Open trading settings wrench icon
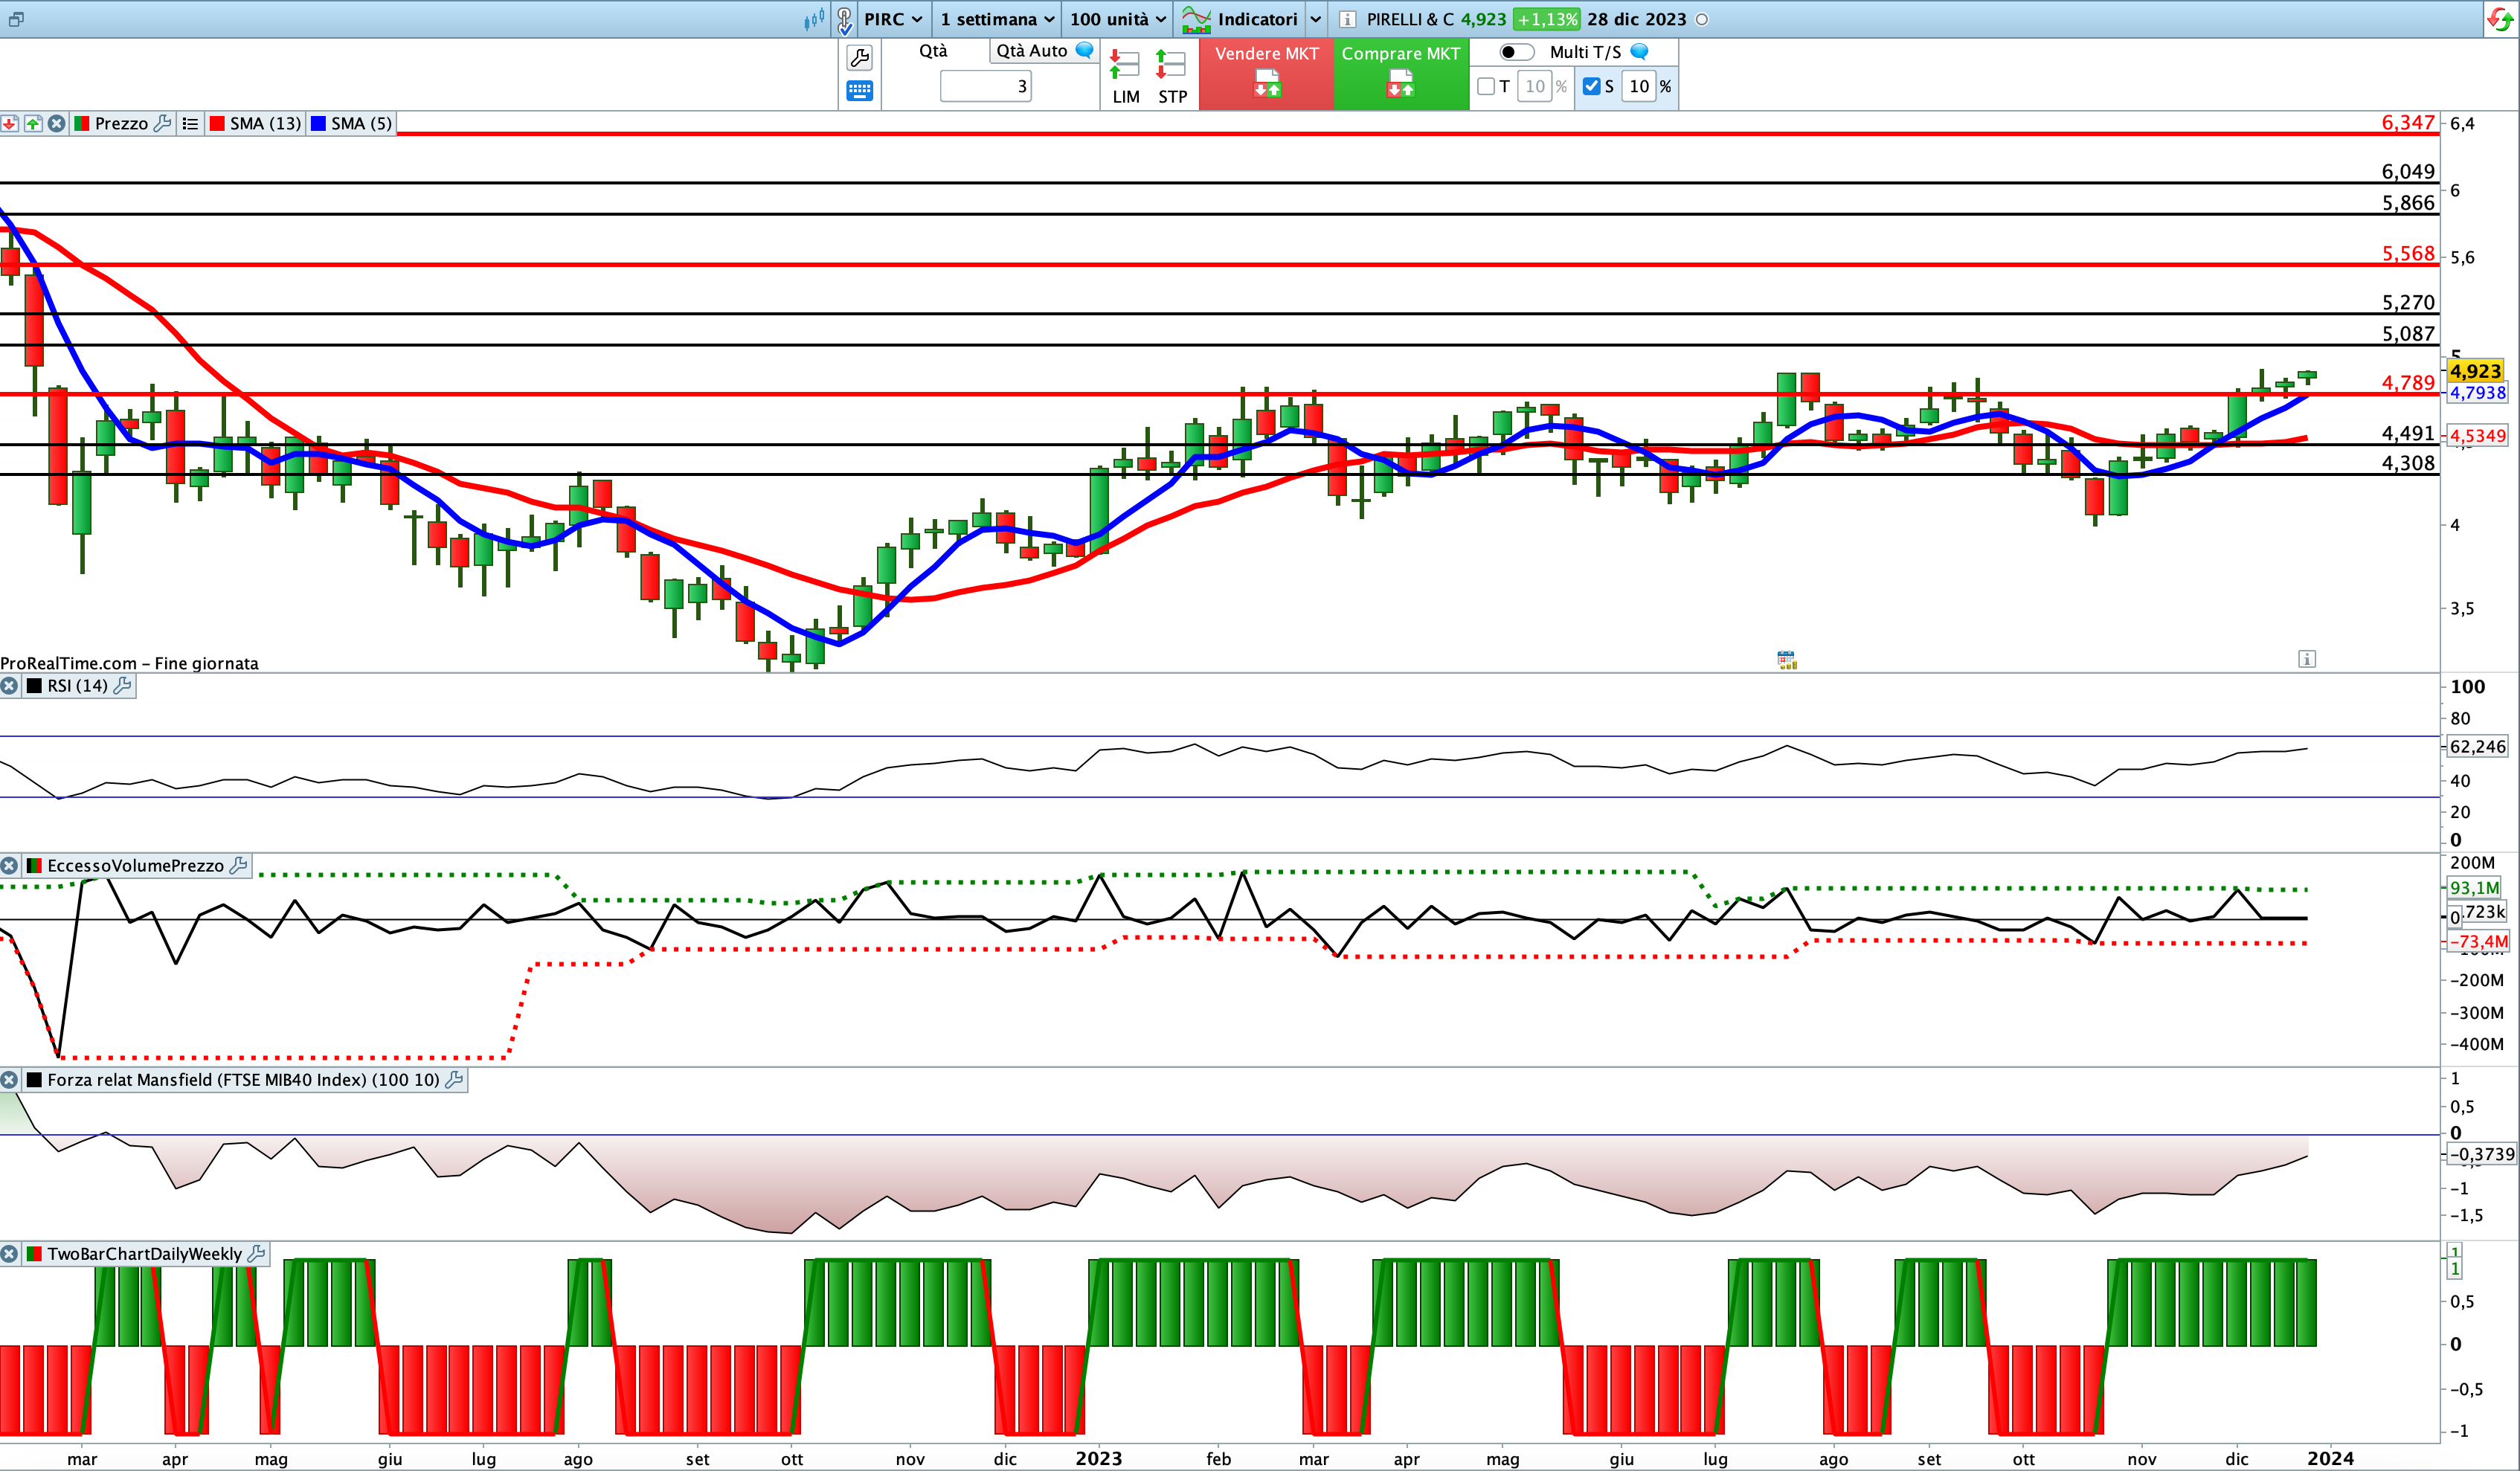2520x1471 pixels. tap(859, 58)
